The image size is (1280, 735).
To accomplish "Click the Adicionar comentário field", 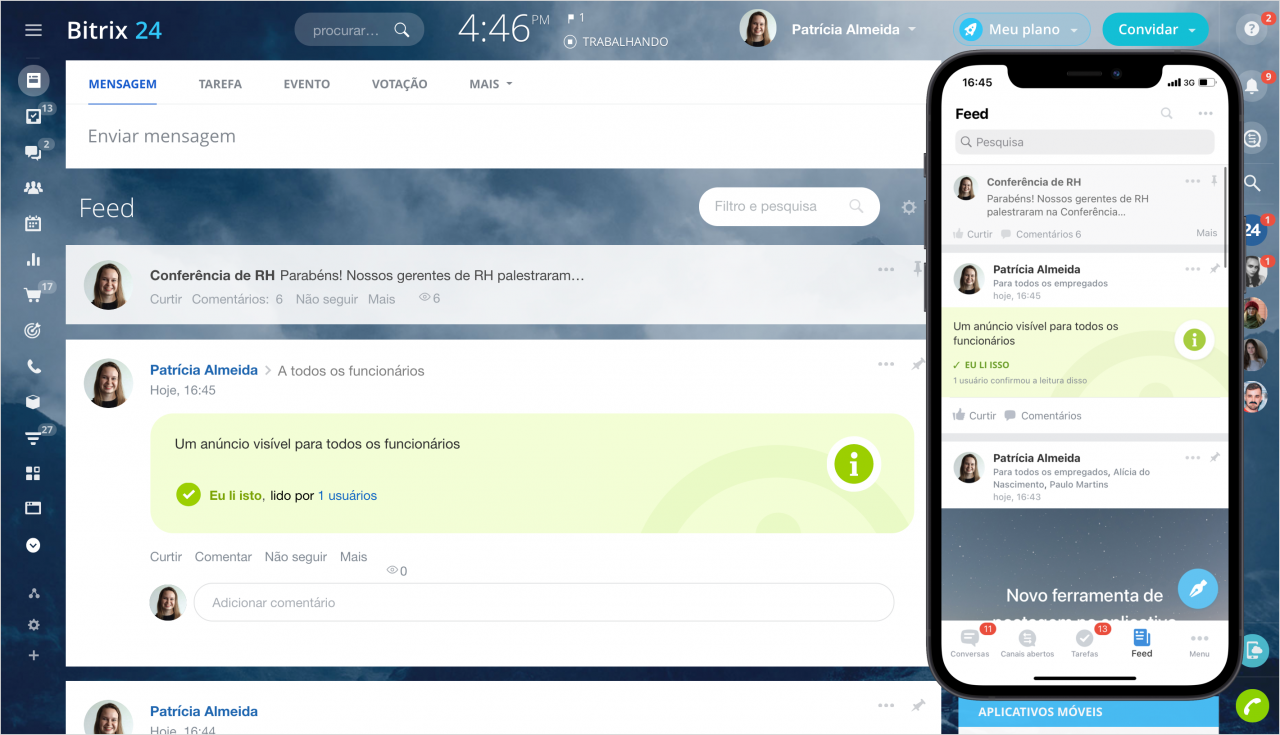I will coord(543,603).
